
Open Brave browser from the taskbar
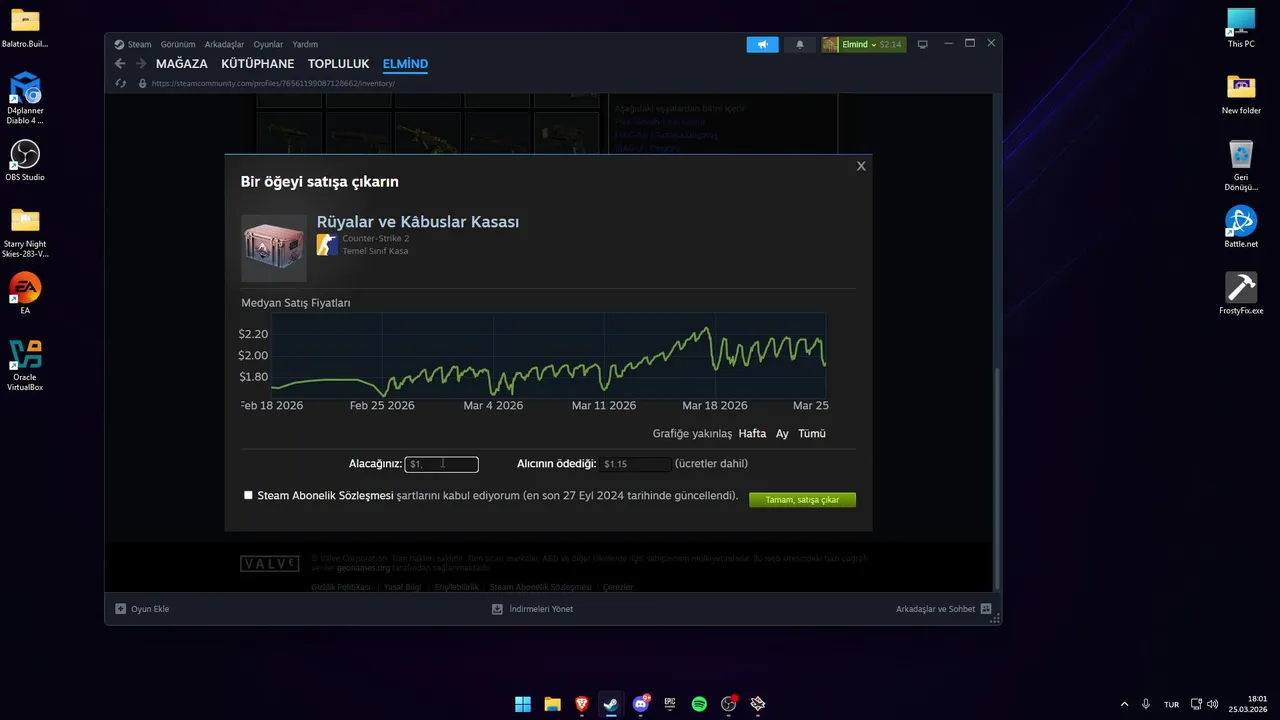coord(582,704)
